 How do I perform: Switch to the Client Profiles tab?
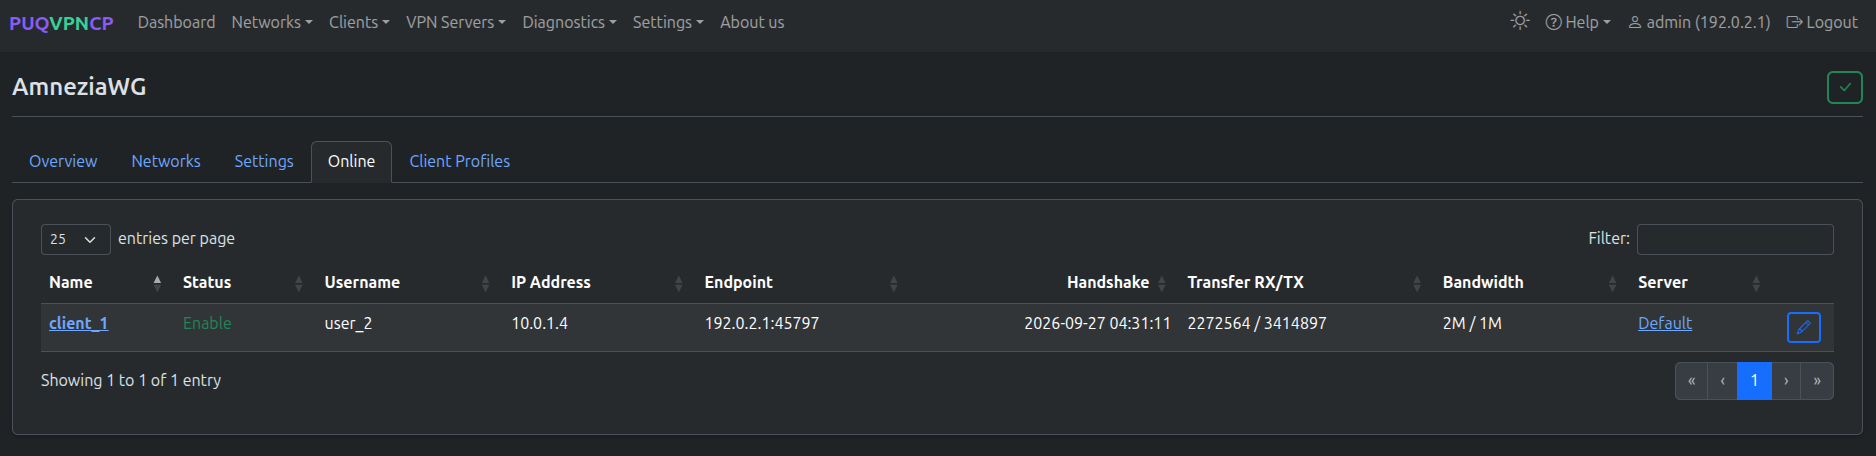[x=459, y=161]
